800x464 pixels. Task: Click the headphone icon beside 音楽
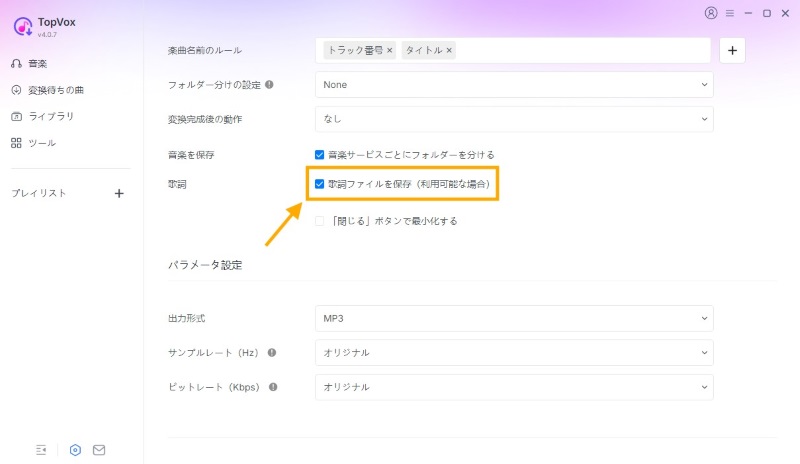click(16, 64)
